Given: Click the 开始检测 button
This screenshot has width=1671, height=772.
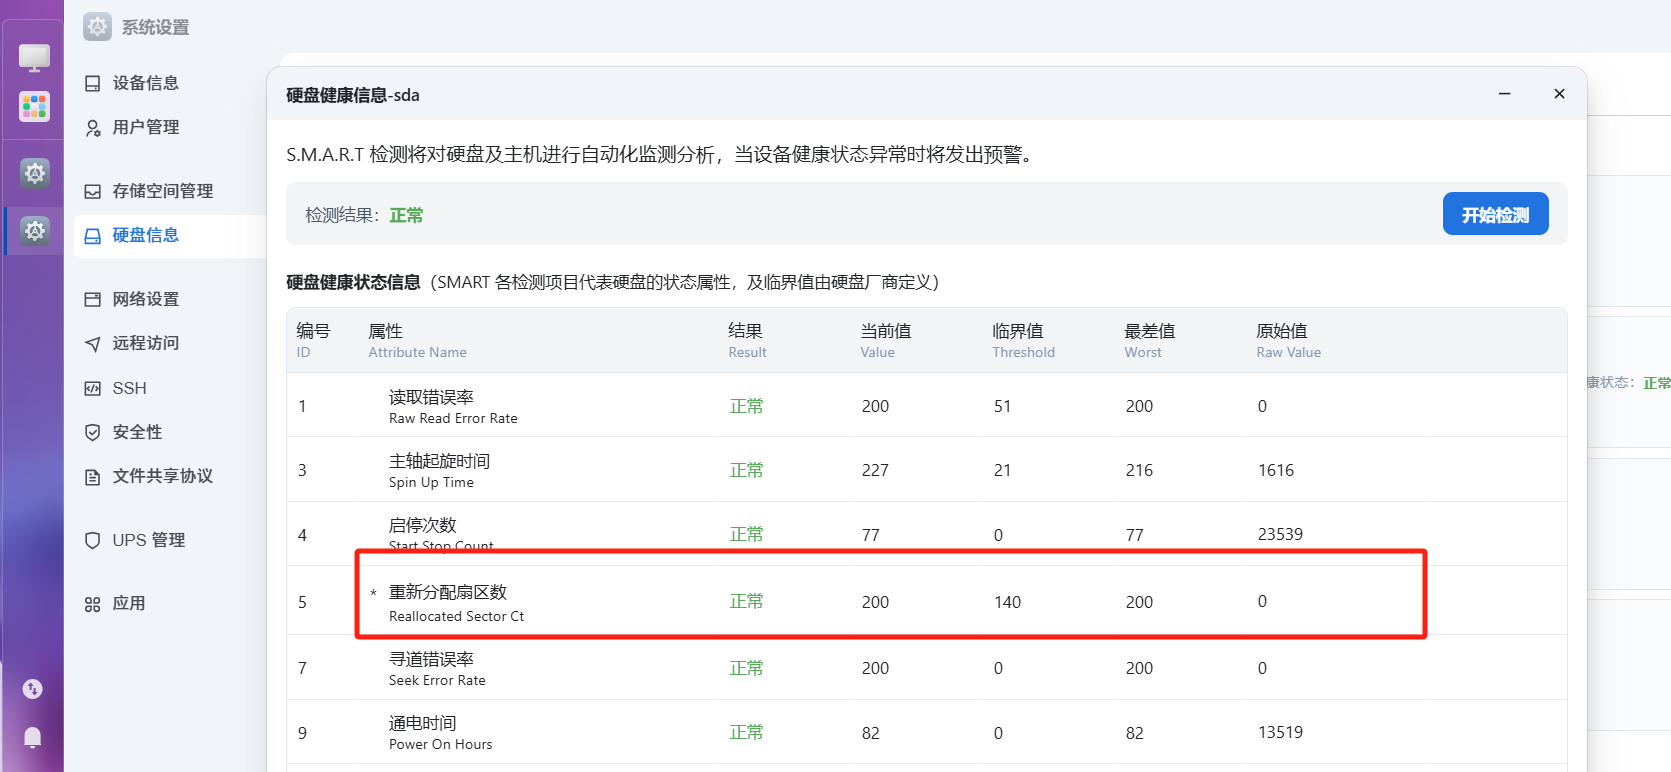Looking at the screenshot, I should (1494, 214).
